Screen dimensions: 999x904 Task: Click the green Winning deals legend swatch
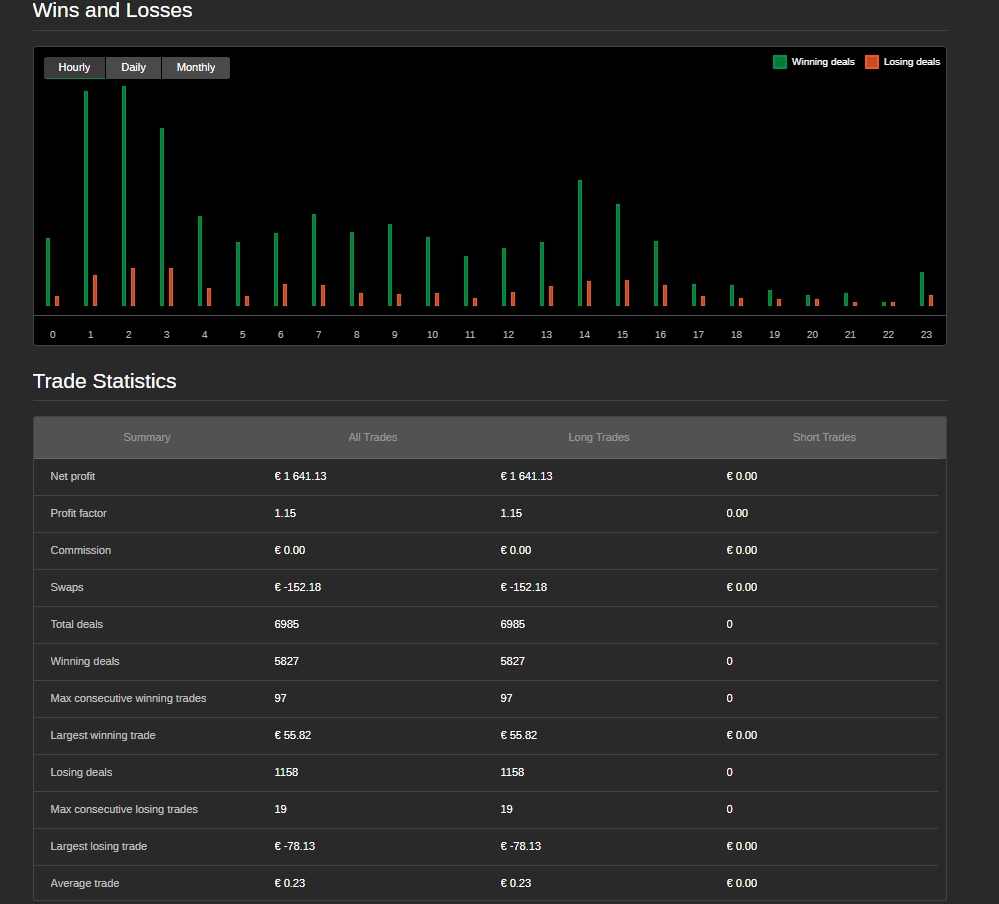tap(780, 62)
